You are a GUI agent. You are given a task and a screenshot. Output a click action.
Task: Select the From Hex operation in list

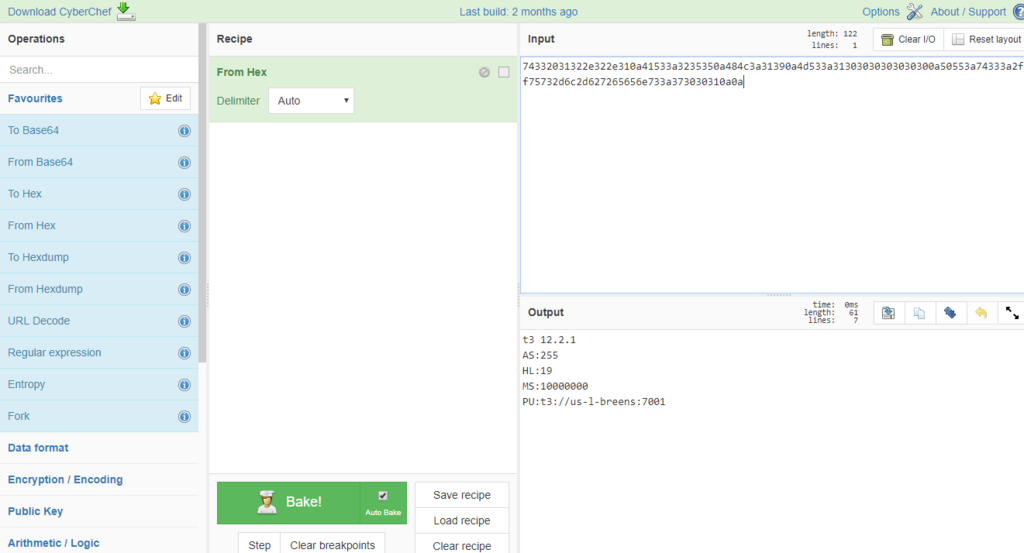point(99,226)
